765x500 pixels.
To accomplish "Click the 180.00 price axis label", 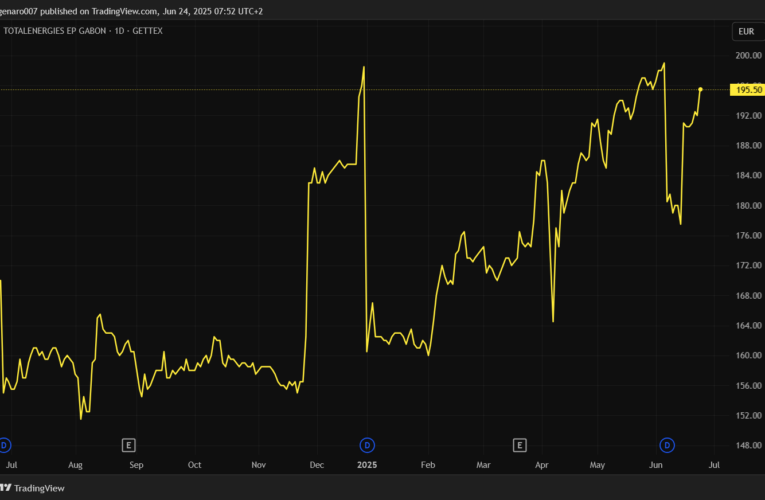I will pyautogui.click(x=748, y=205).
